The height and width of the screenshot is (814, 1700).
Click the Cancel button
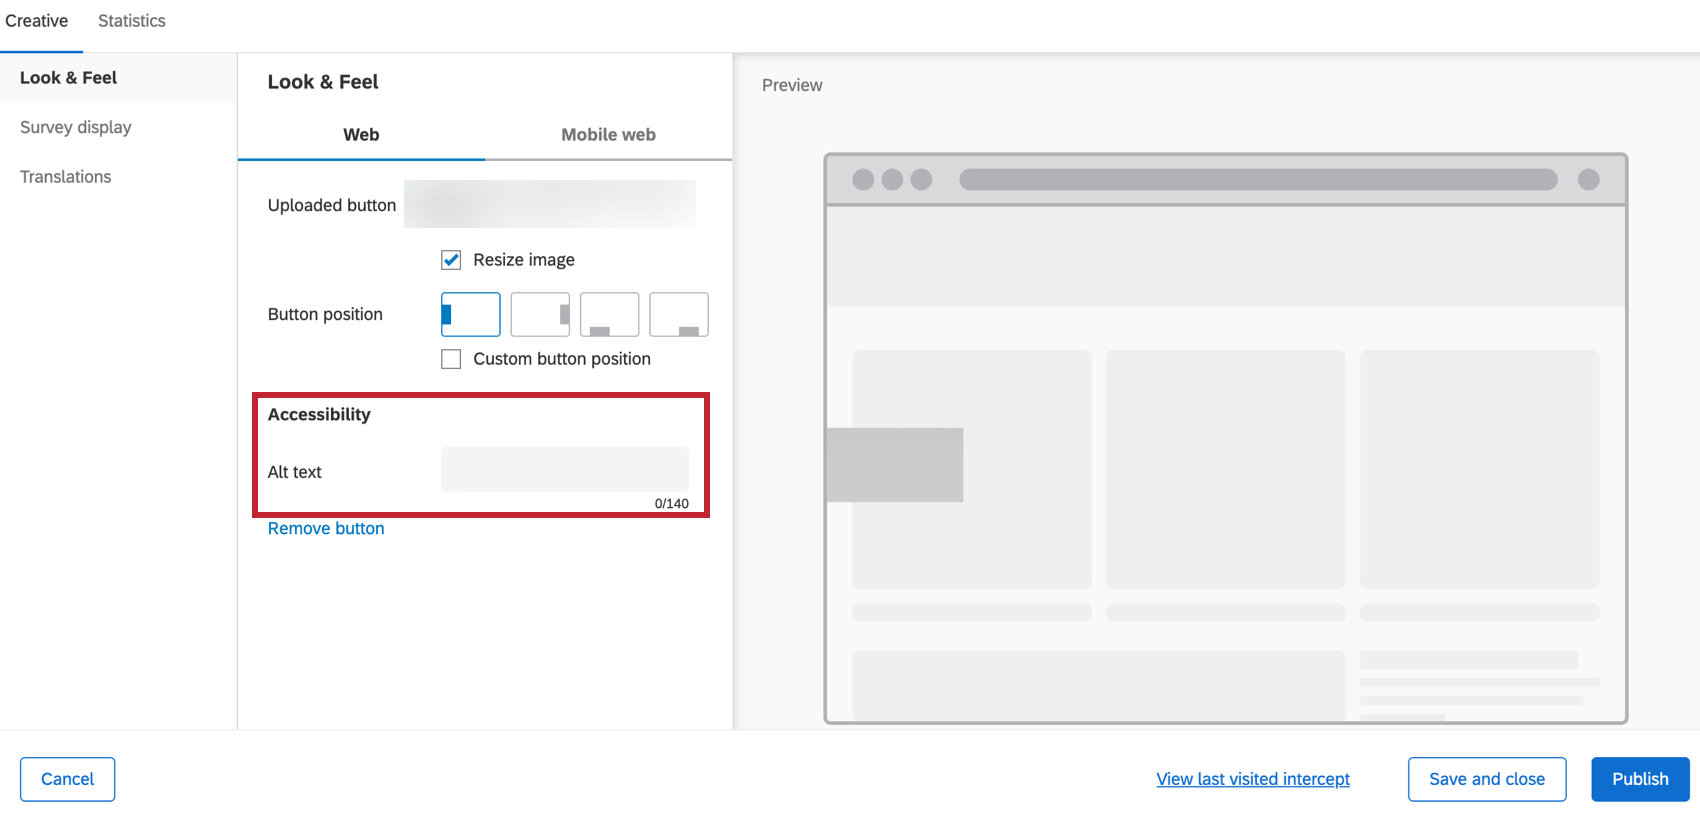tap(68, 779)
